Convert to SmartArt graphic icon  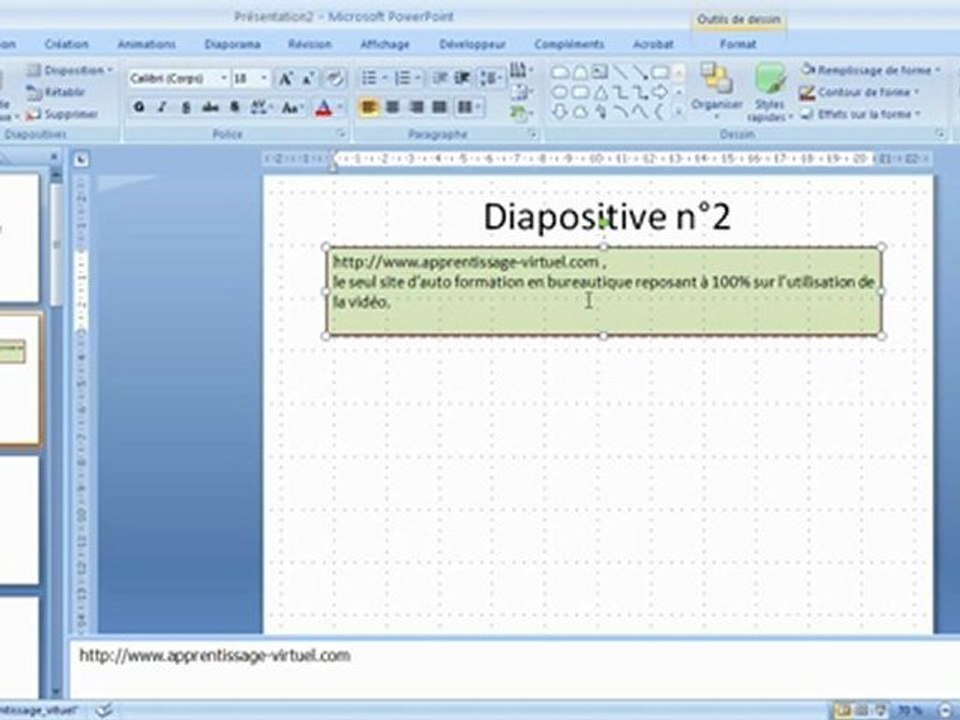[520, 113]
